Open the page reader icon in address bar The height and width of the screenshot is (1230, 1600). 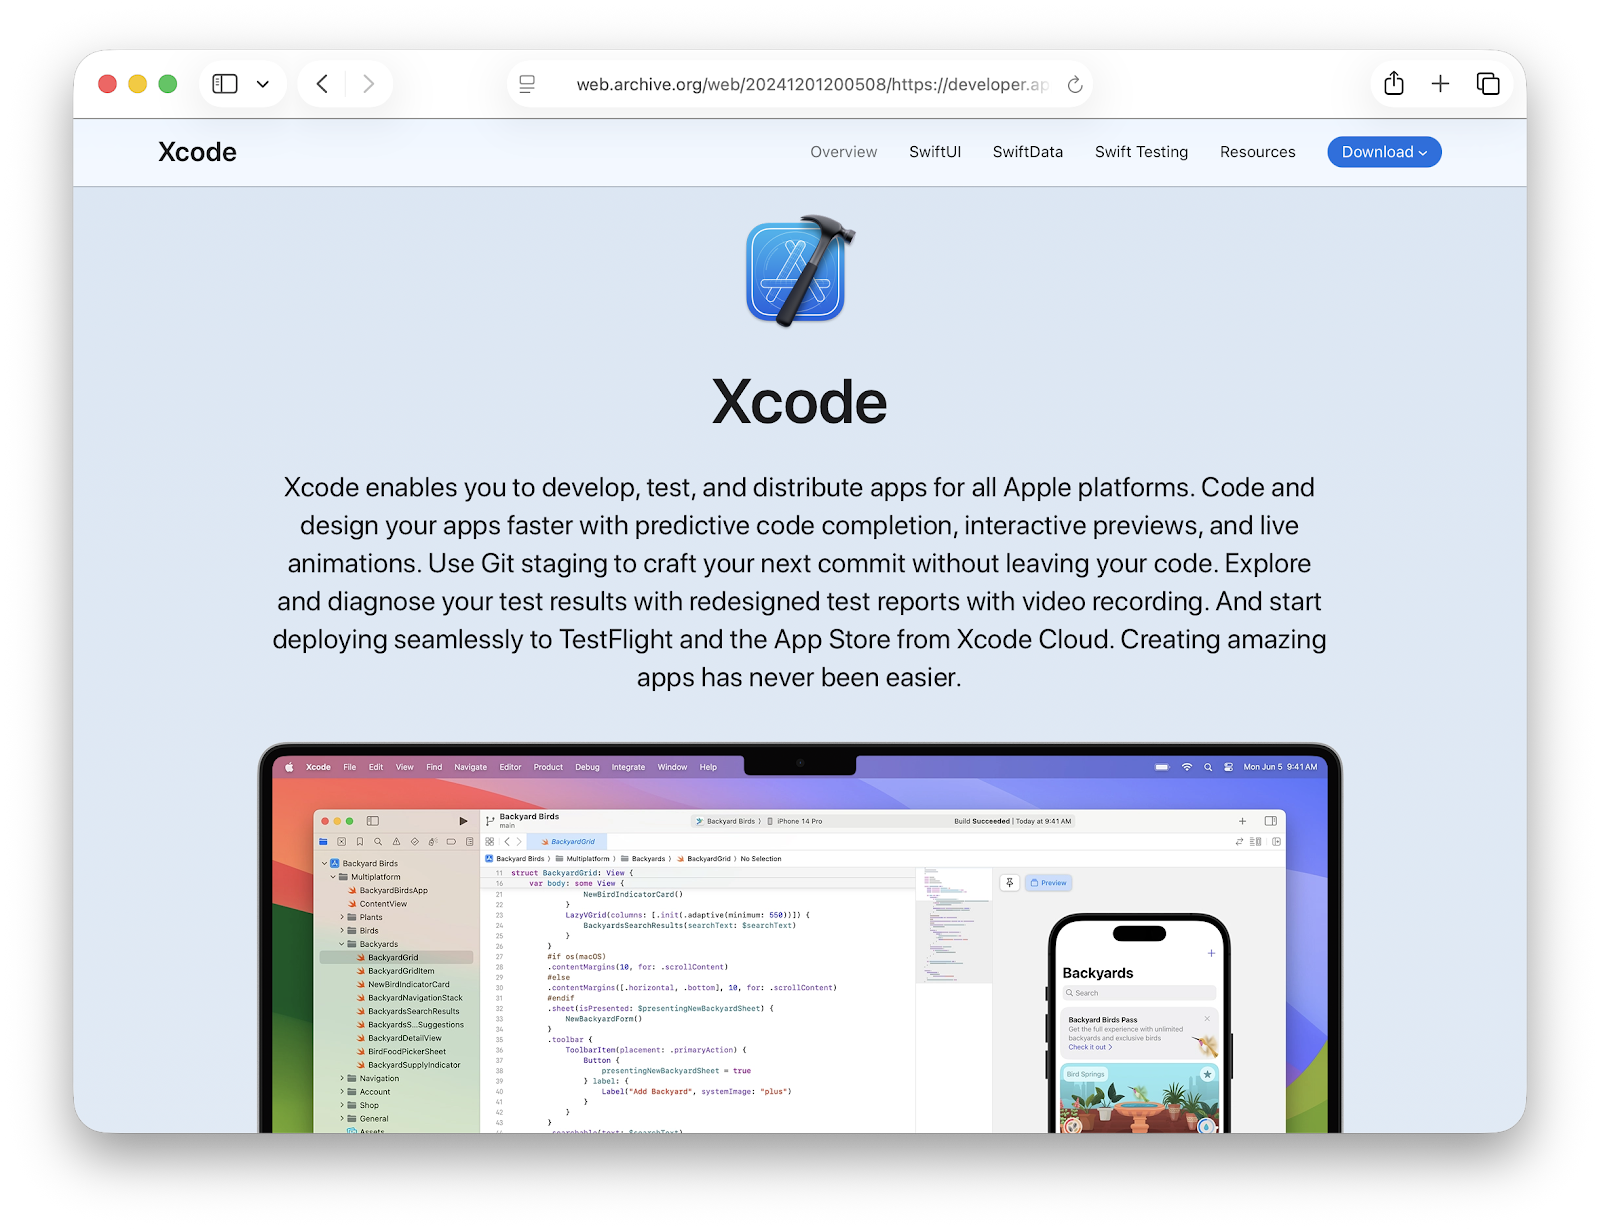[527, 84]
